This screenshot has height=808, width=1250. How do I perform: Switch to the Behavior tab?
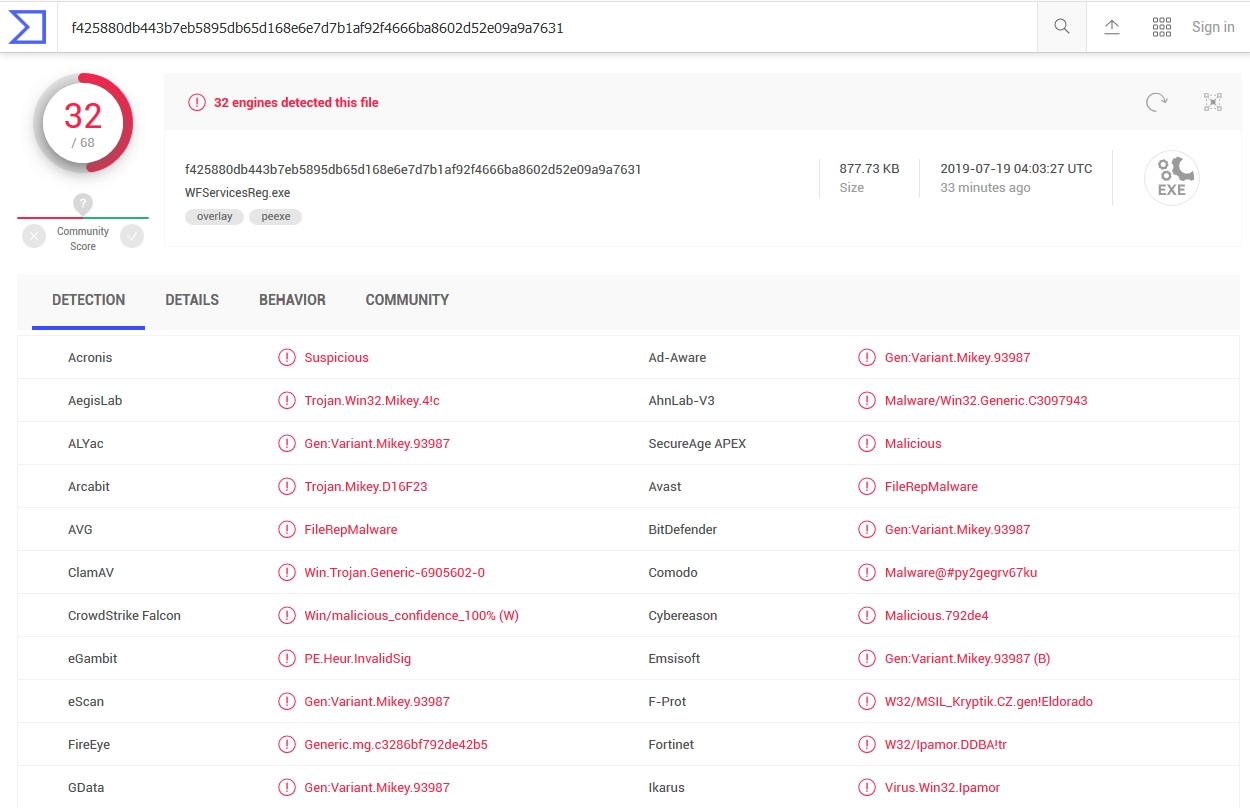tap(292, 299)
